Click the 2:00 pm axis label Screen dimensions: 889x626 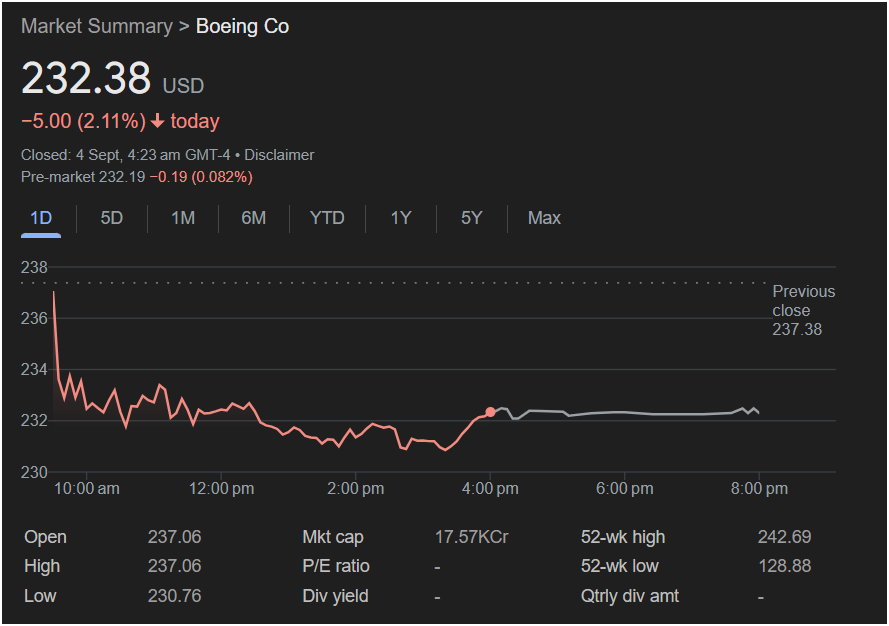click(x=355, y=489)
